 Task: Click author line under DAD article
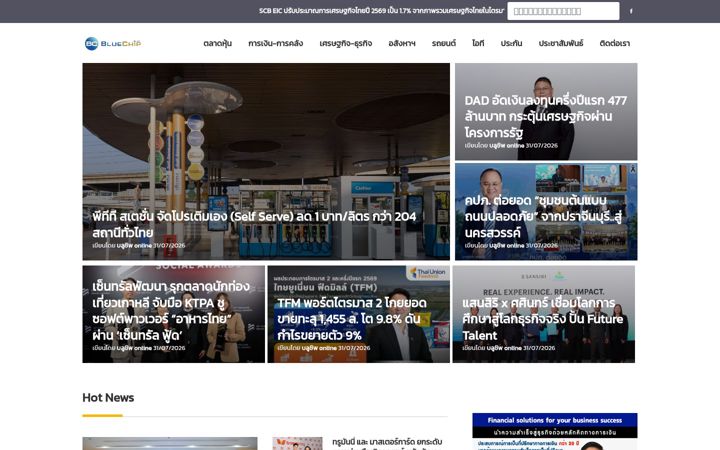511,146
